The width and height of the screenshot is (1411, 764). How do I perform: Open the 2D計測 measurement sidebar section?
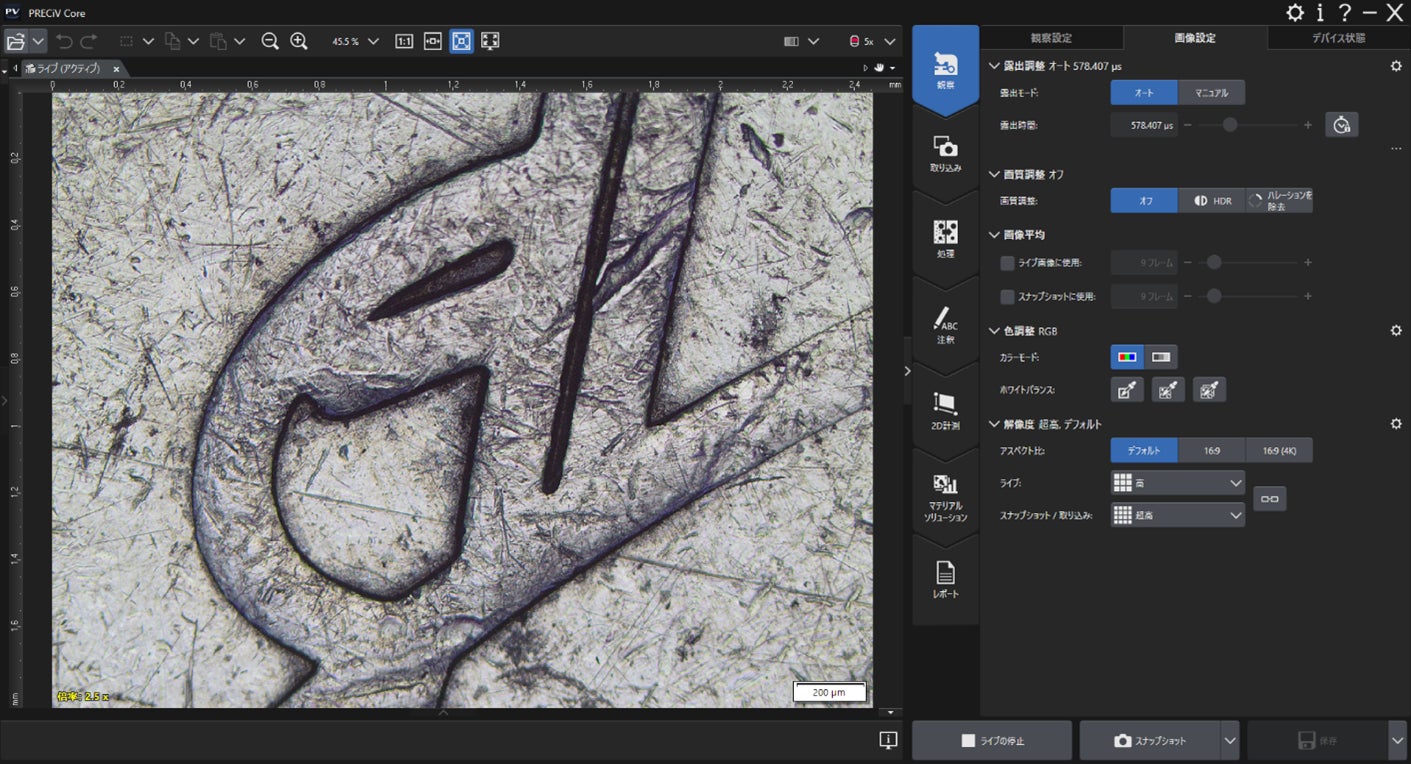click(945, 411)
